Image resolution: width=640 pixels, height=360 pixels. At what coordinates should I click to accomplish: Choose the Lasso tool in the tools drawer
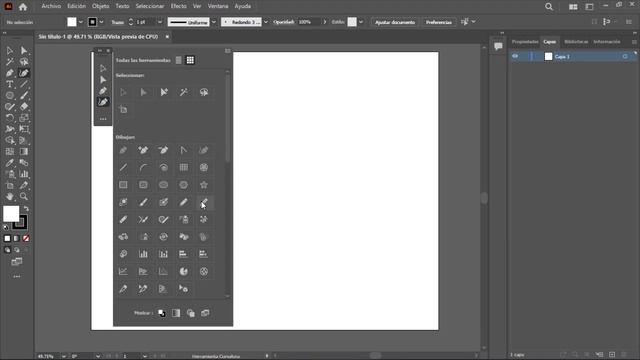pyautogui.click(x=204, y=92)
